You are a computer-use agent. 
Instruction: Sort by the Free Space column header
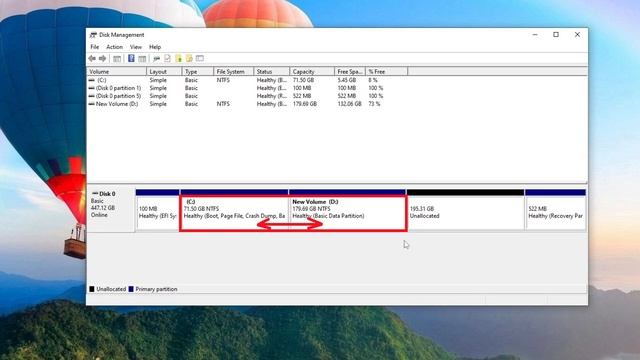(x=350, y=71)
